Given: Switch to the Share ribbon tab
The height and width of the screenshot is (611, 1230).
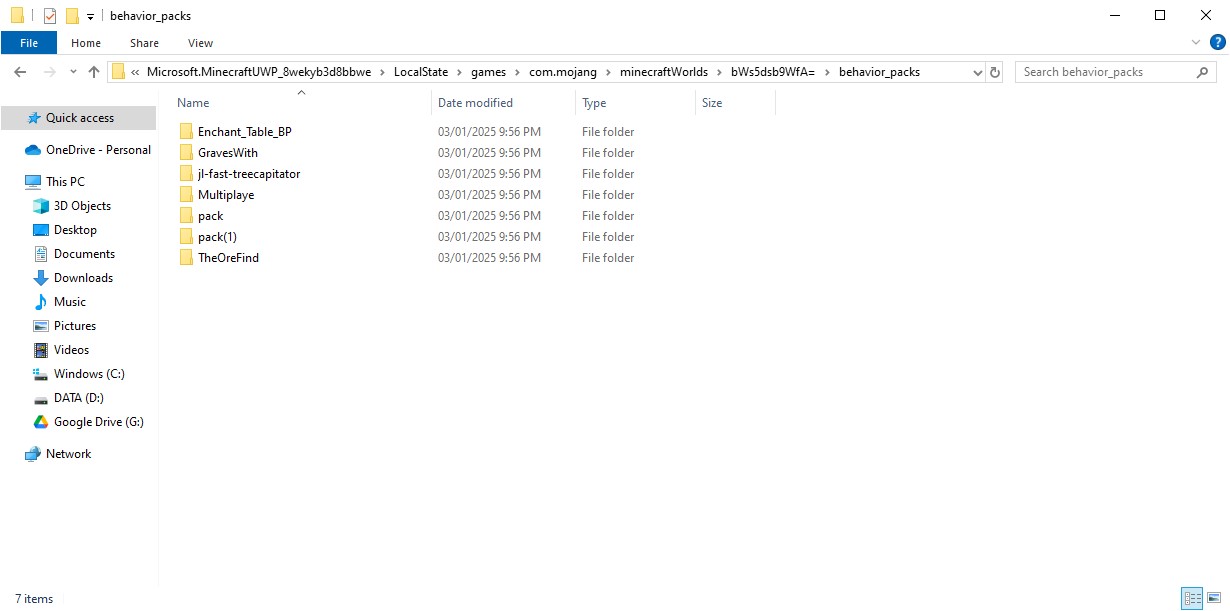Looking at the screenshot, I should pos(144,43).
